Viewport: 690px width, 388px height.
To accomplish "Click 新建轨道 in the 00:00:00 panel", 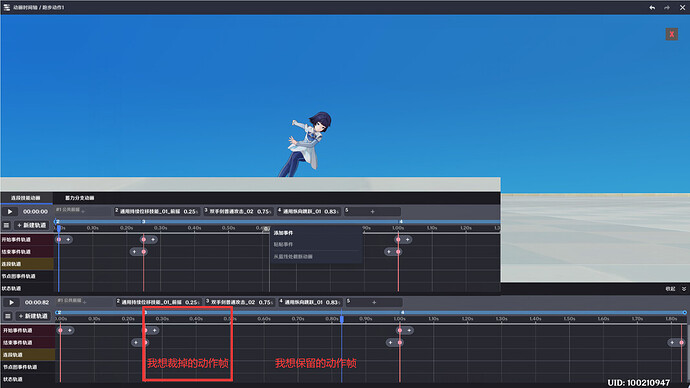I will tap(31, 225).
